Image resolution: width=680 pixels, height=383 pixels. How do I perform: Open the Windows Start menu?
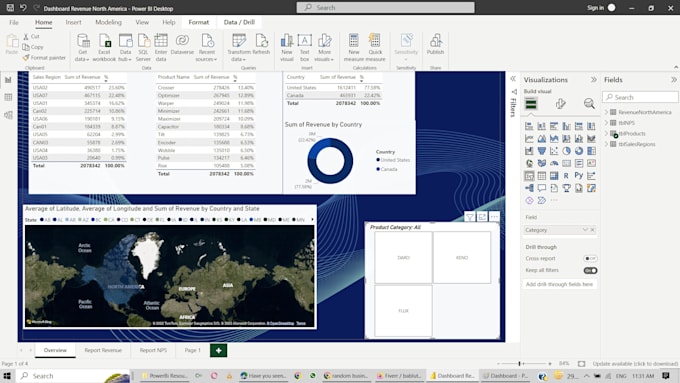pos(7,376)
